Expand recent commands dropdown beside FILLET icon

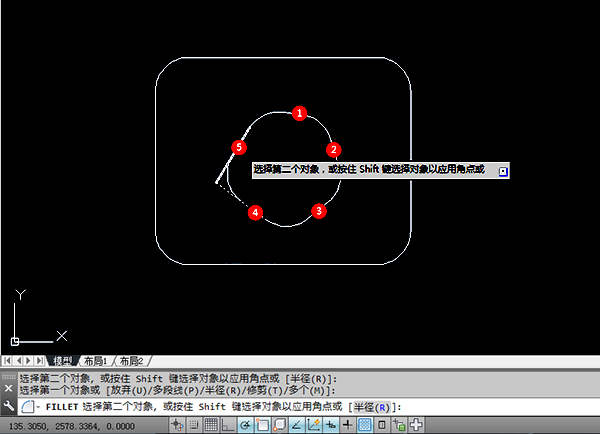point(38,407)
